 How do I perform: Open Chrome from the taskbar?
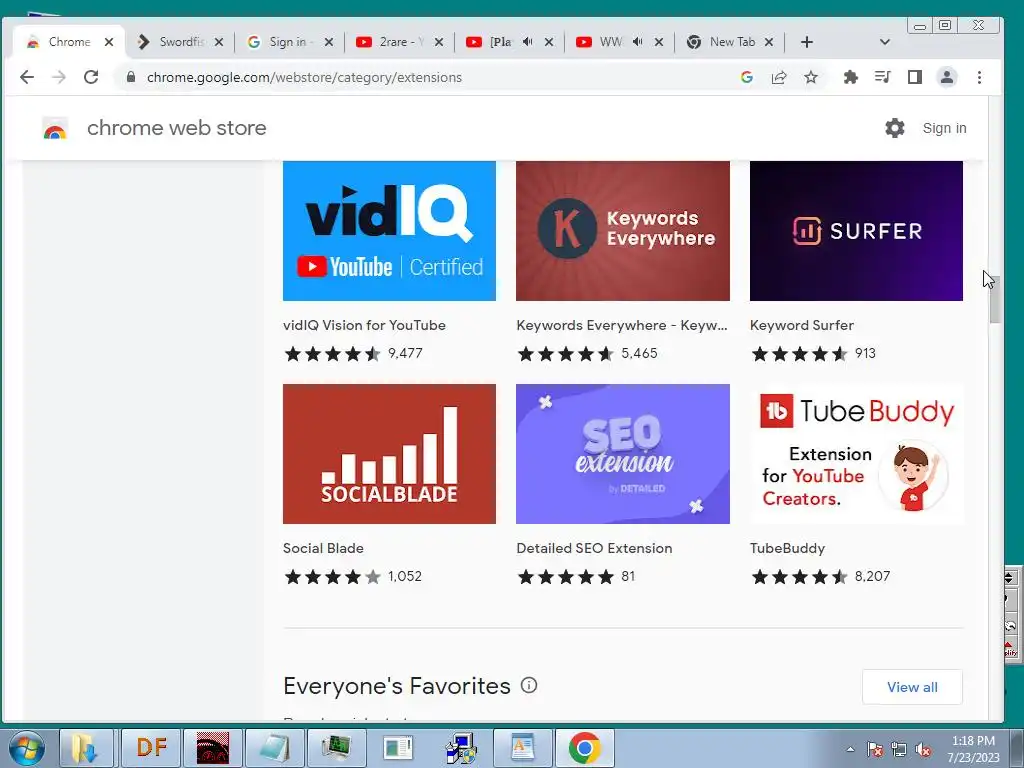584,748
